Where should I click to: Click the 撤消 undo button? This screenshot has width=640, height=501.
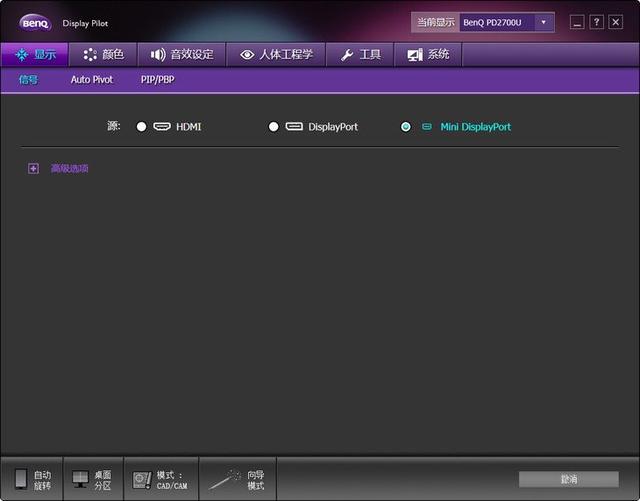(x=569, y=479)
